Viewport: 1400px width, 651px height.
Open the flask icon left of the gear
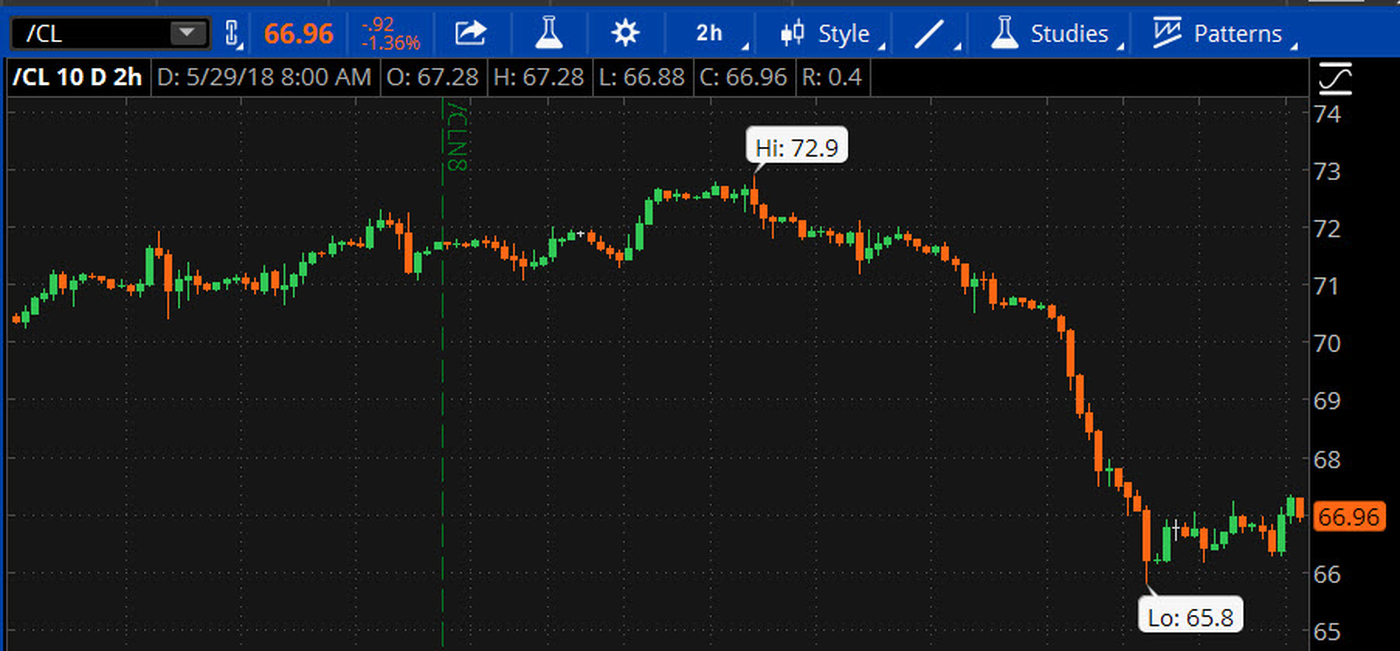[547, 33]
